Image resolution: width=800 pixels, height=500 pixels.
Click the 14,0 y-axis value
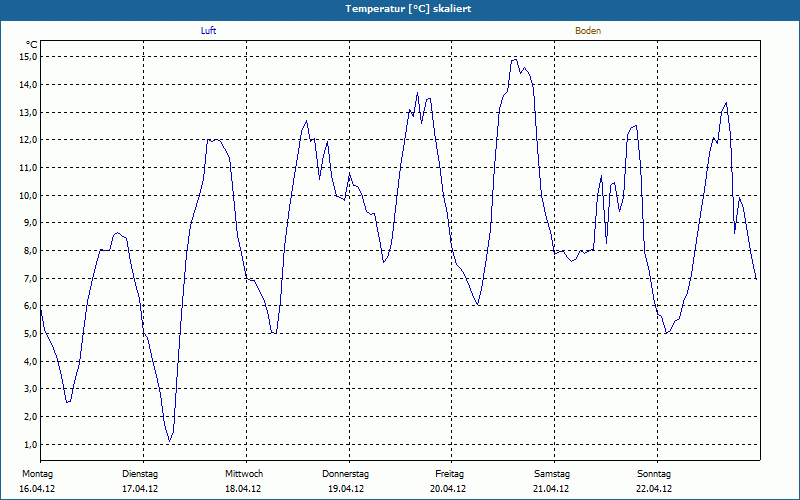pyautogui.click(x=29, y=85)
